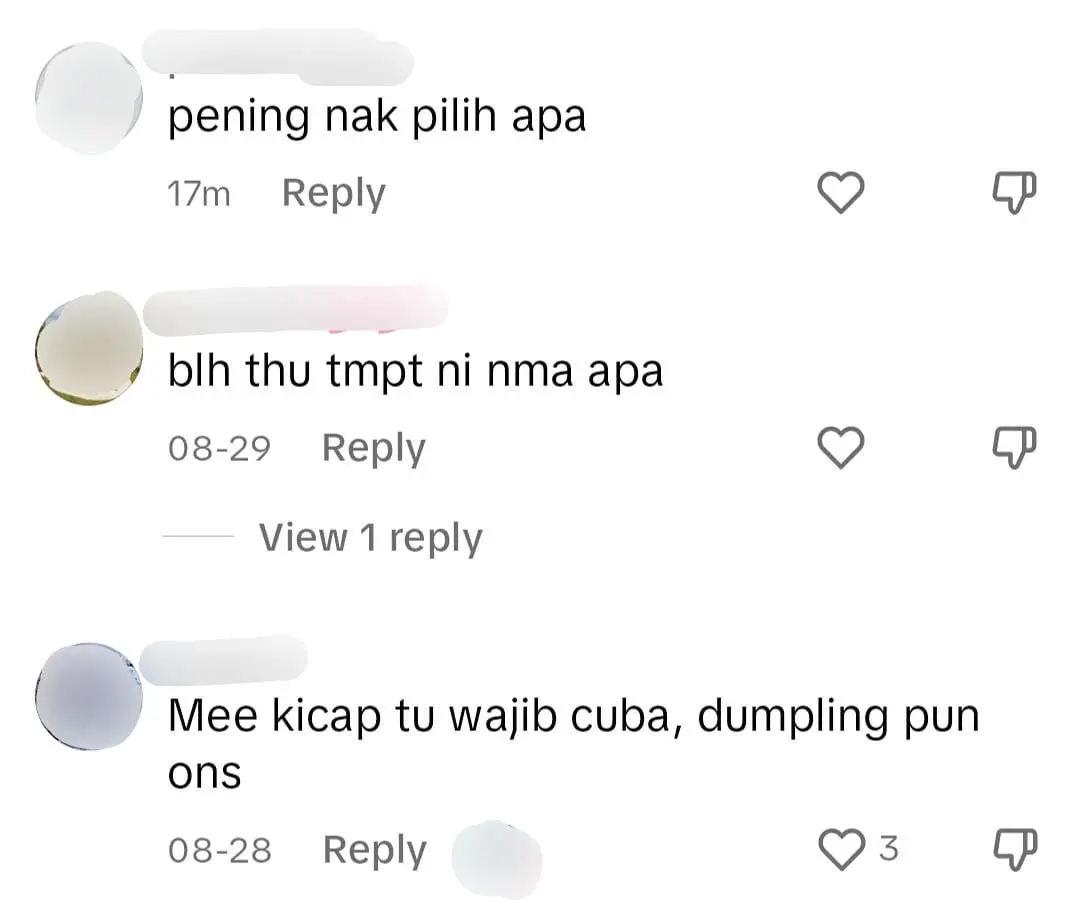
Task: Open avatar of 'pening nak pilih apa' commenter
Action: pos(89,97)
